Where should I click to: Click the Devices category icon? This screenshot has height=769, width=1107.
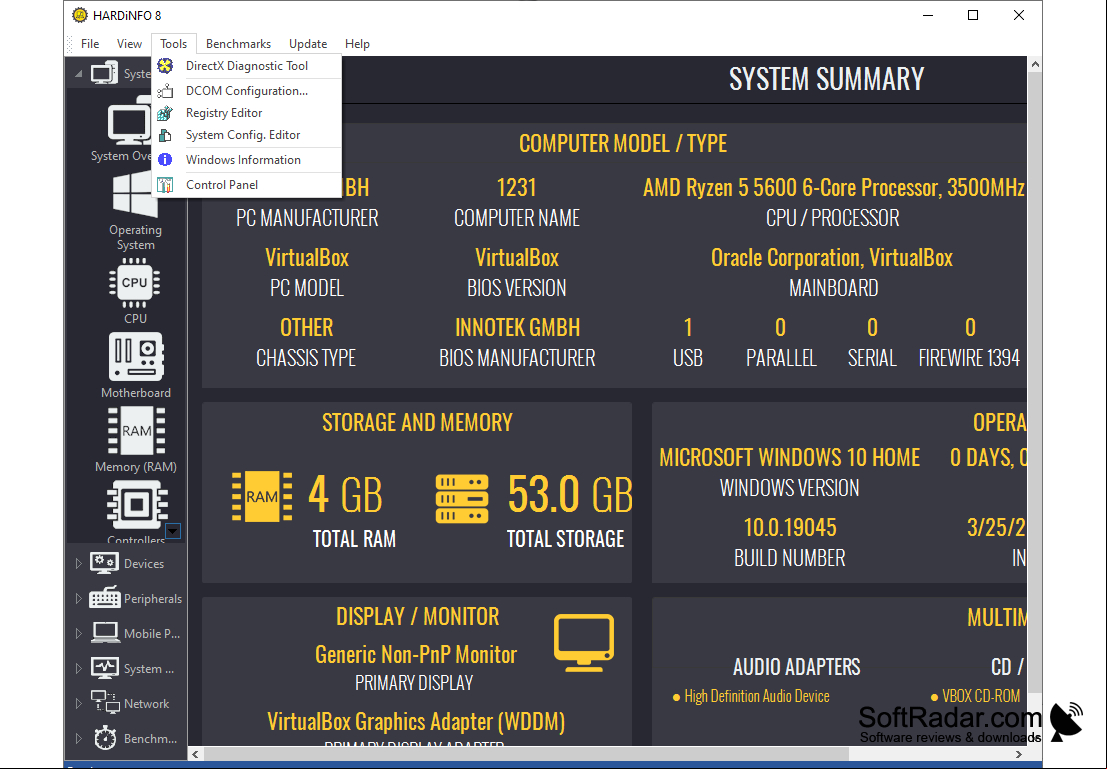pyautogui.click(x=104, y=564)
